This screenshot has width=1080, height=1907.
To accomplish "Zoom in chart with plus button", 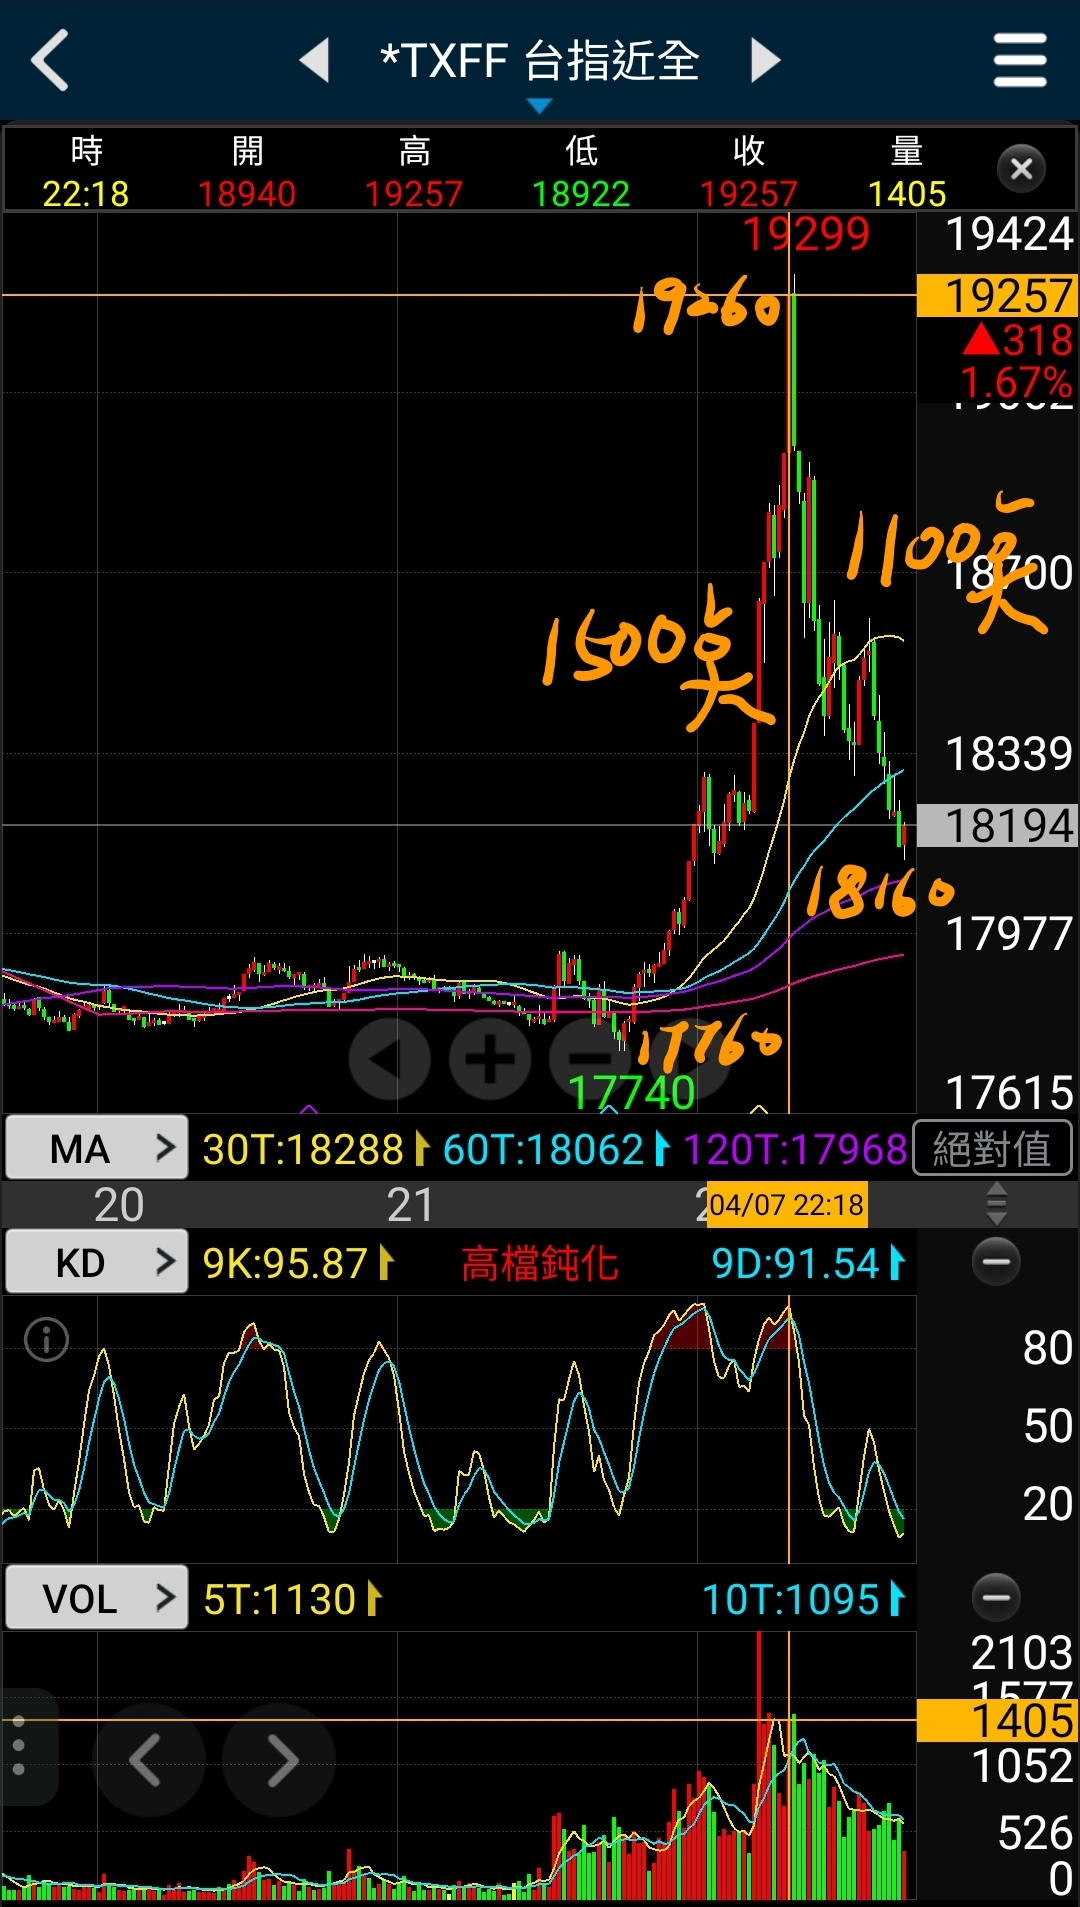I will [490, 1059].
